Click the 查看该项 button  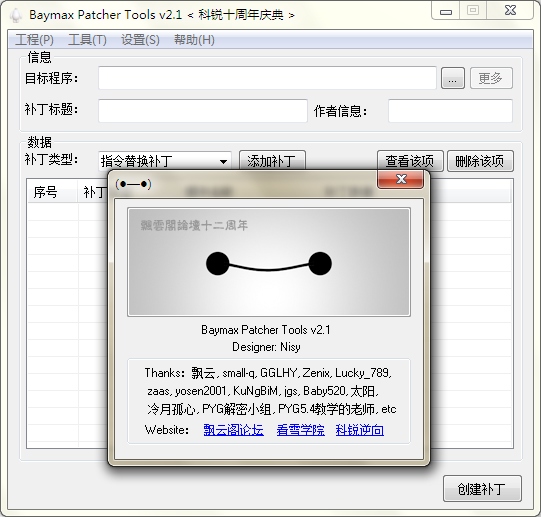(x=410, y=160)
